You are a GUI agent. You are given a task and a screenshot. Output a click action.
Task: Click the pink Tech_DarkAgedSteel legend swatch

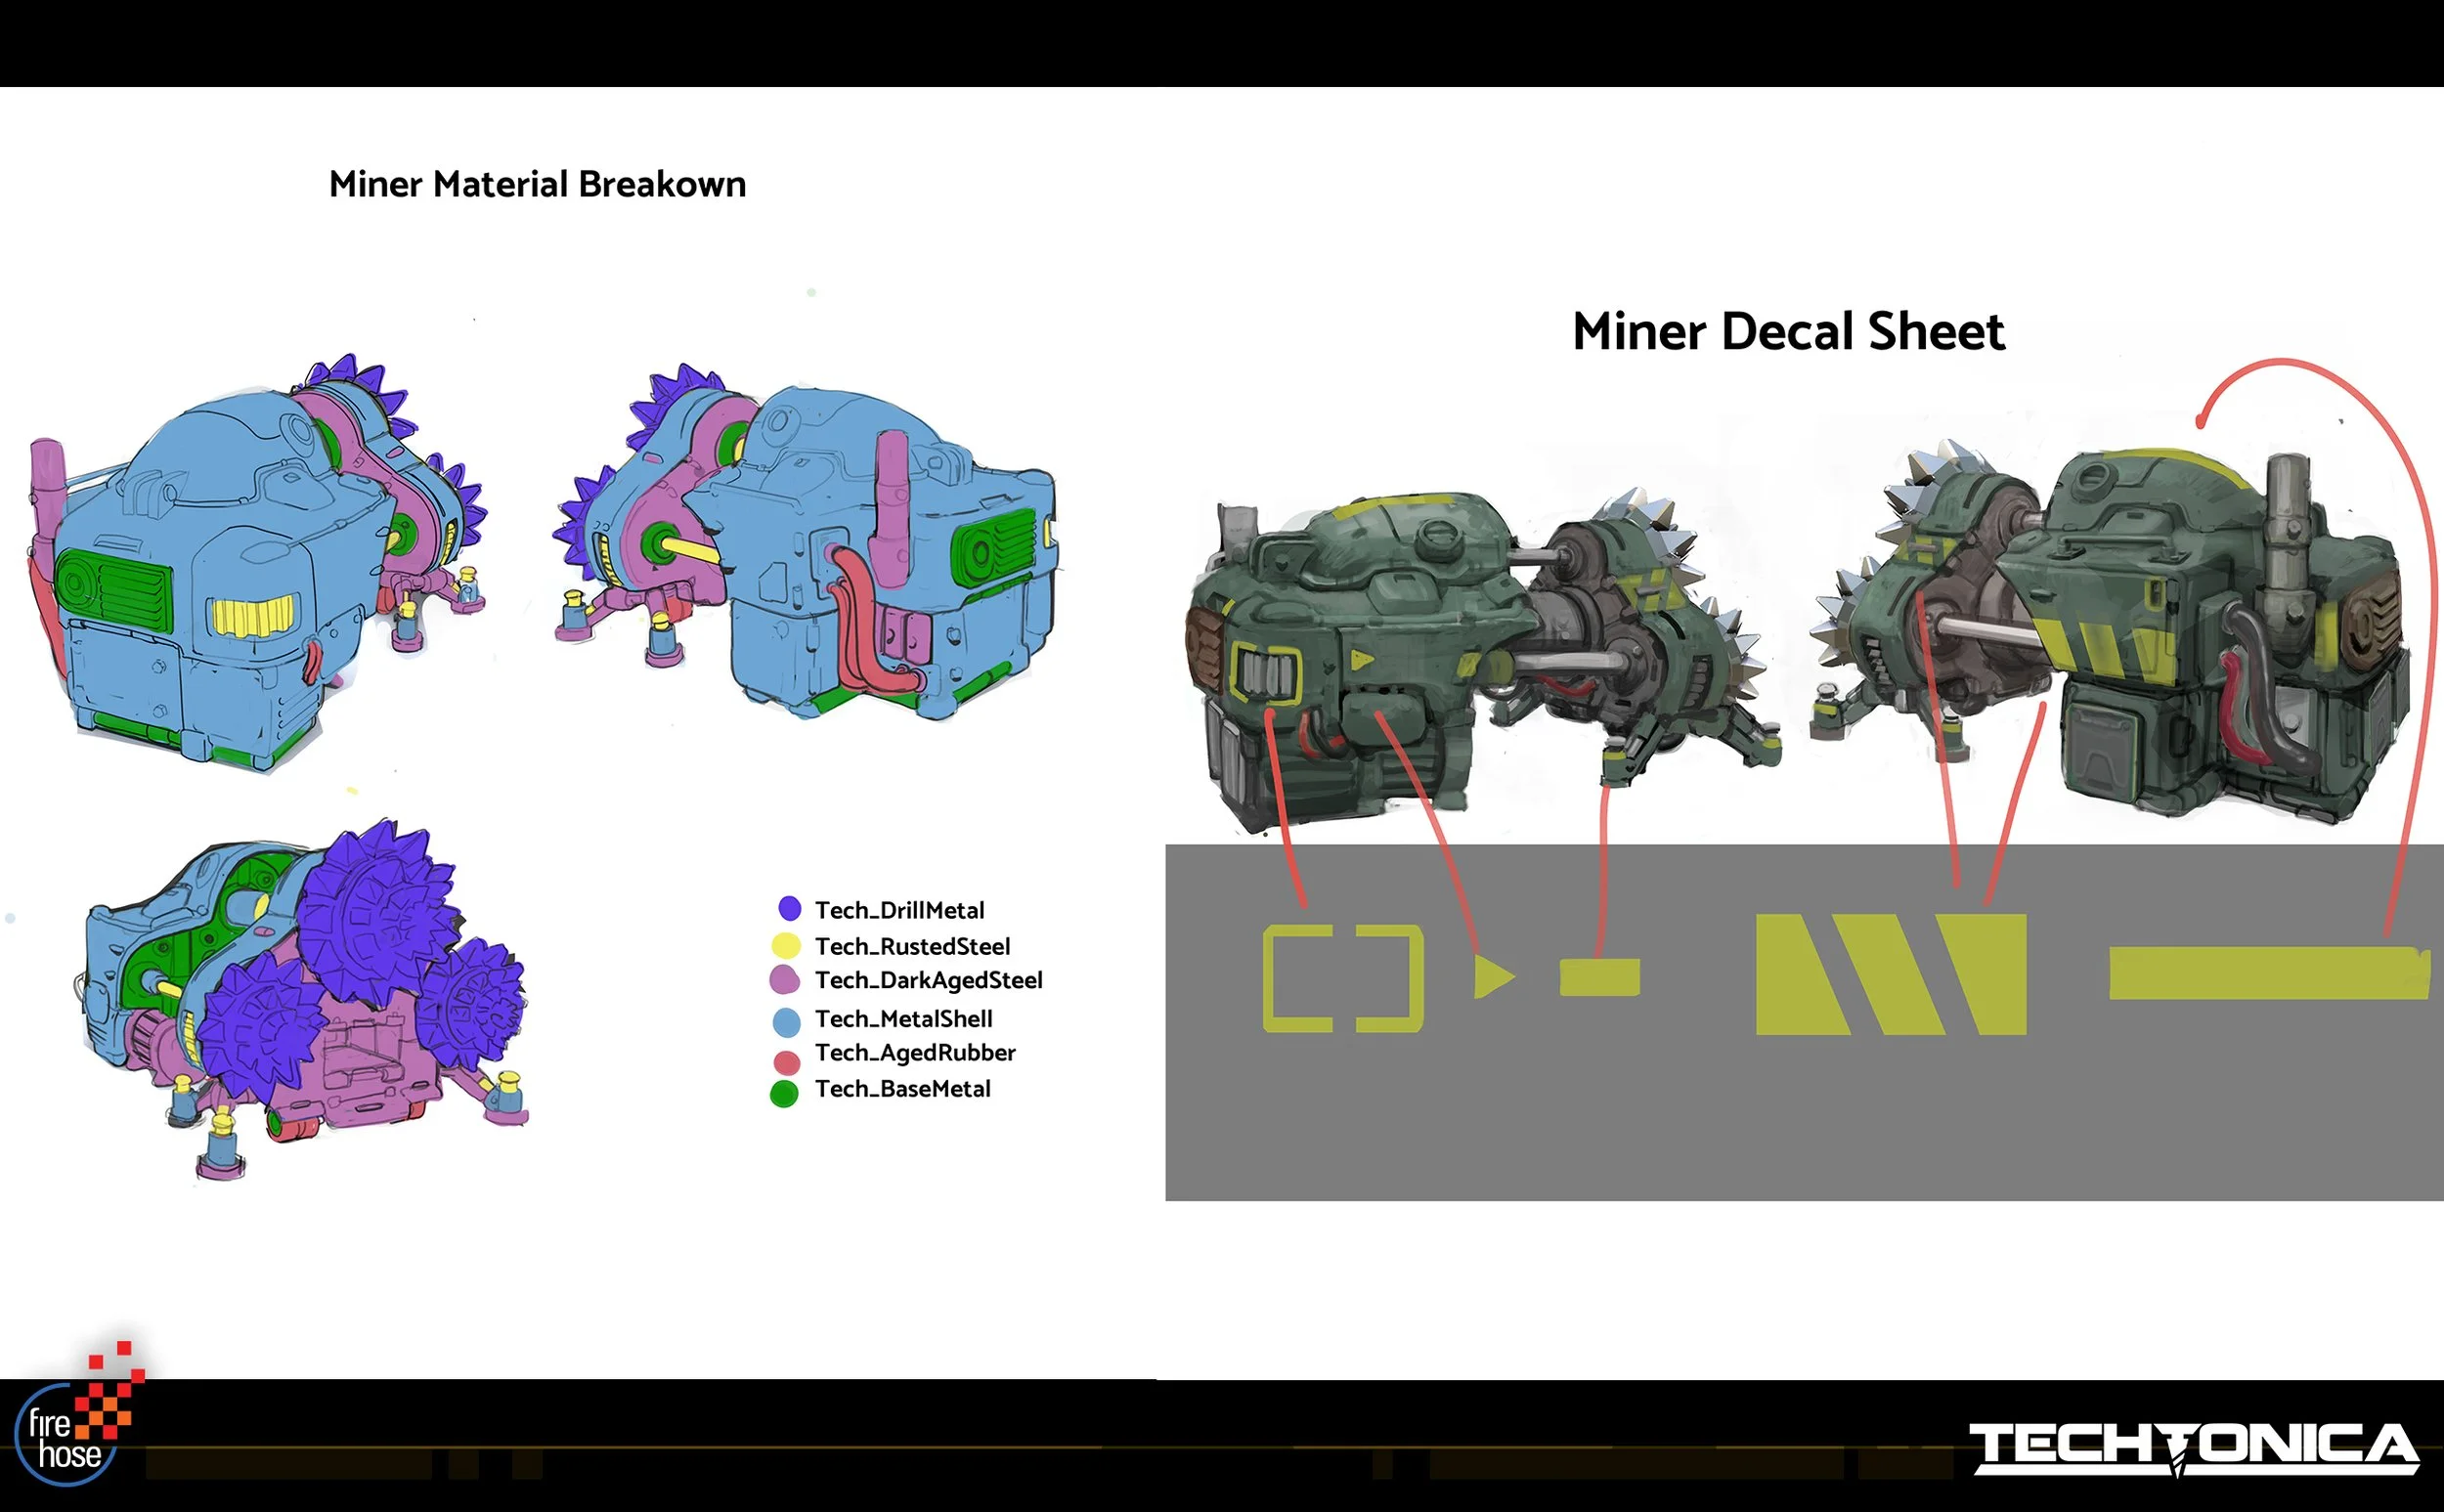point(785,980)
